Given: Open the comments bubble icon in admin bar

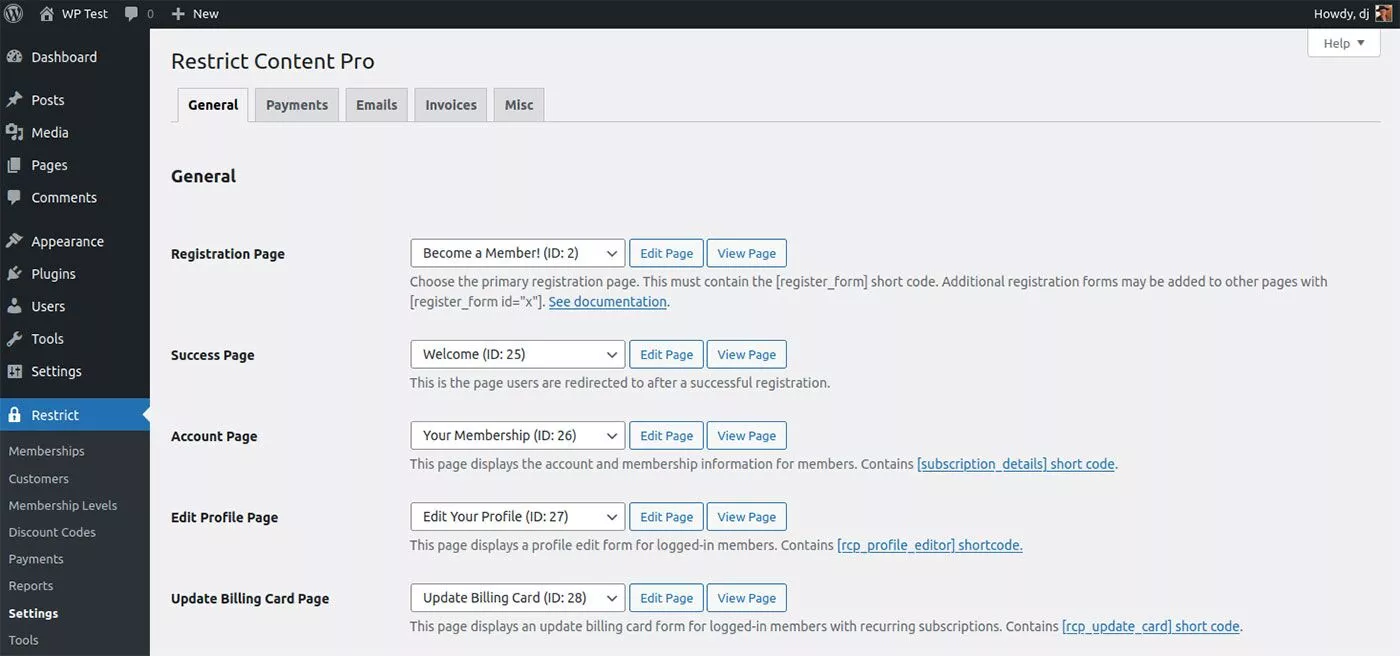Looking at the screenshot, I should pyautogui.click(x=132, y=14).
